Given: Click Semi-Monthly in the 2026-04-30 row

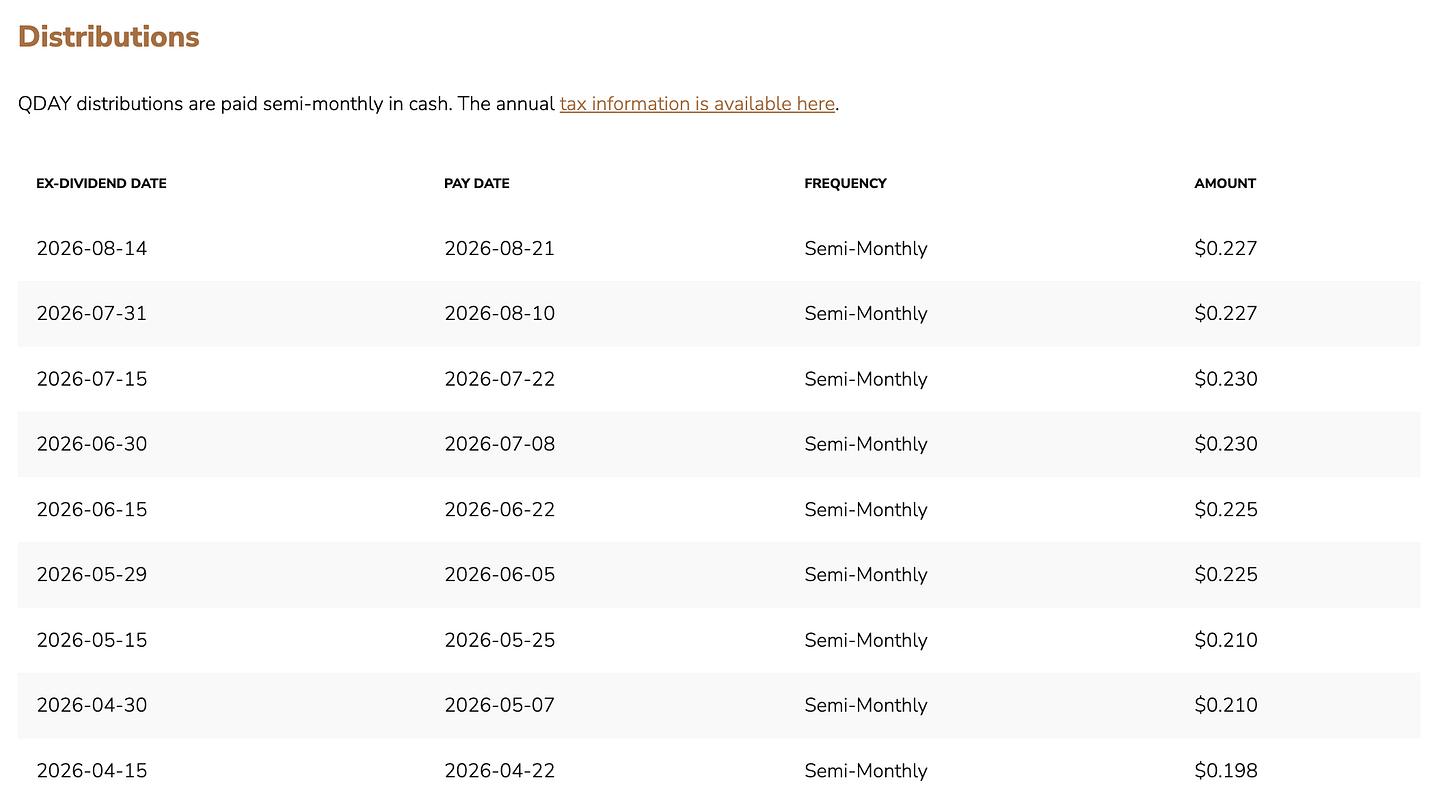Looking at the screenshot, I should (x=866, y=706).
